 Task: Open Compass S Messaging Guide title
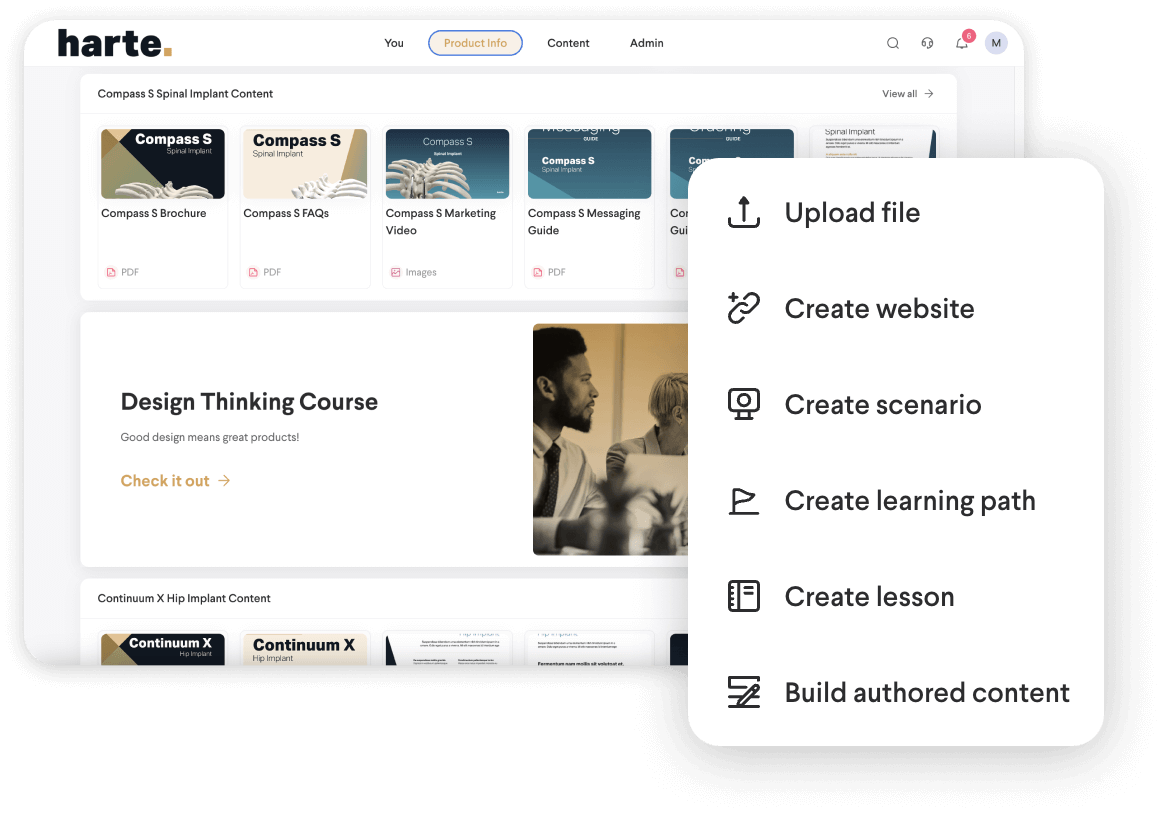click(x=584, y=222)
